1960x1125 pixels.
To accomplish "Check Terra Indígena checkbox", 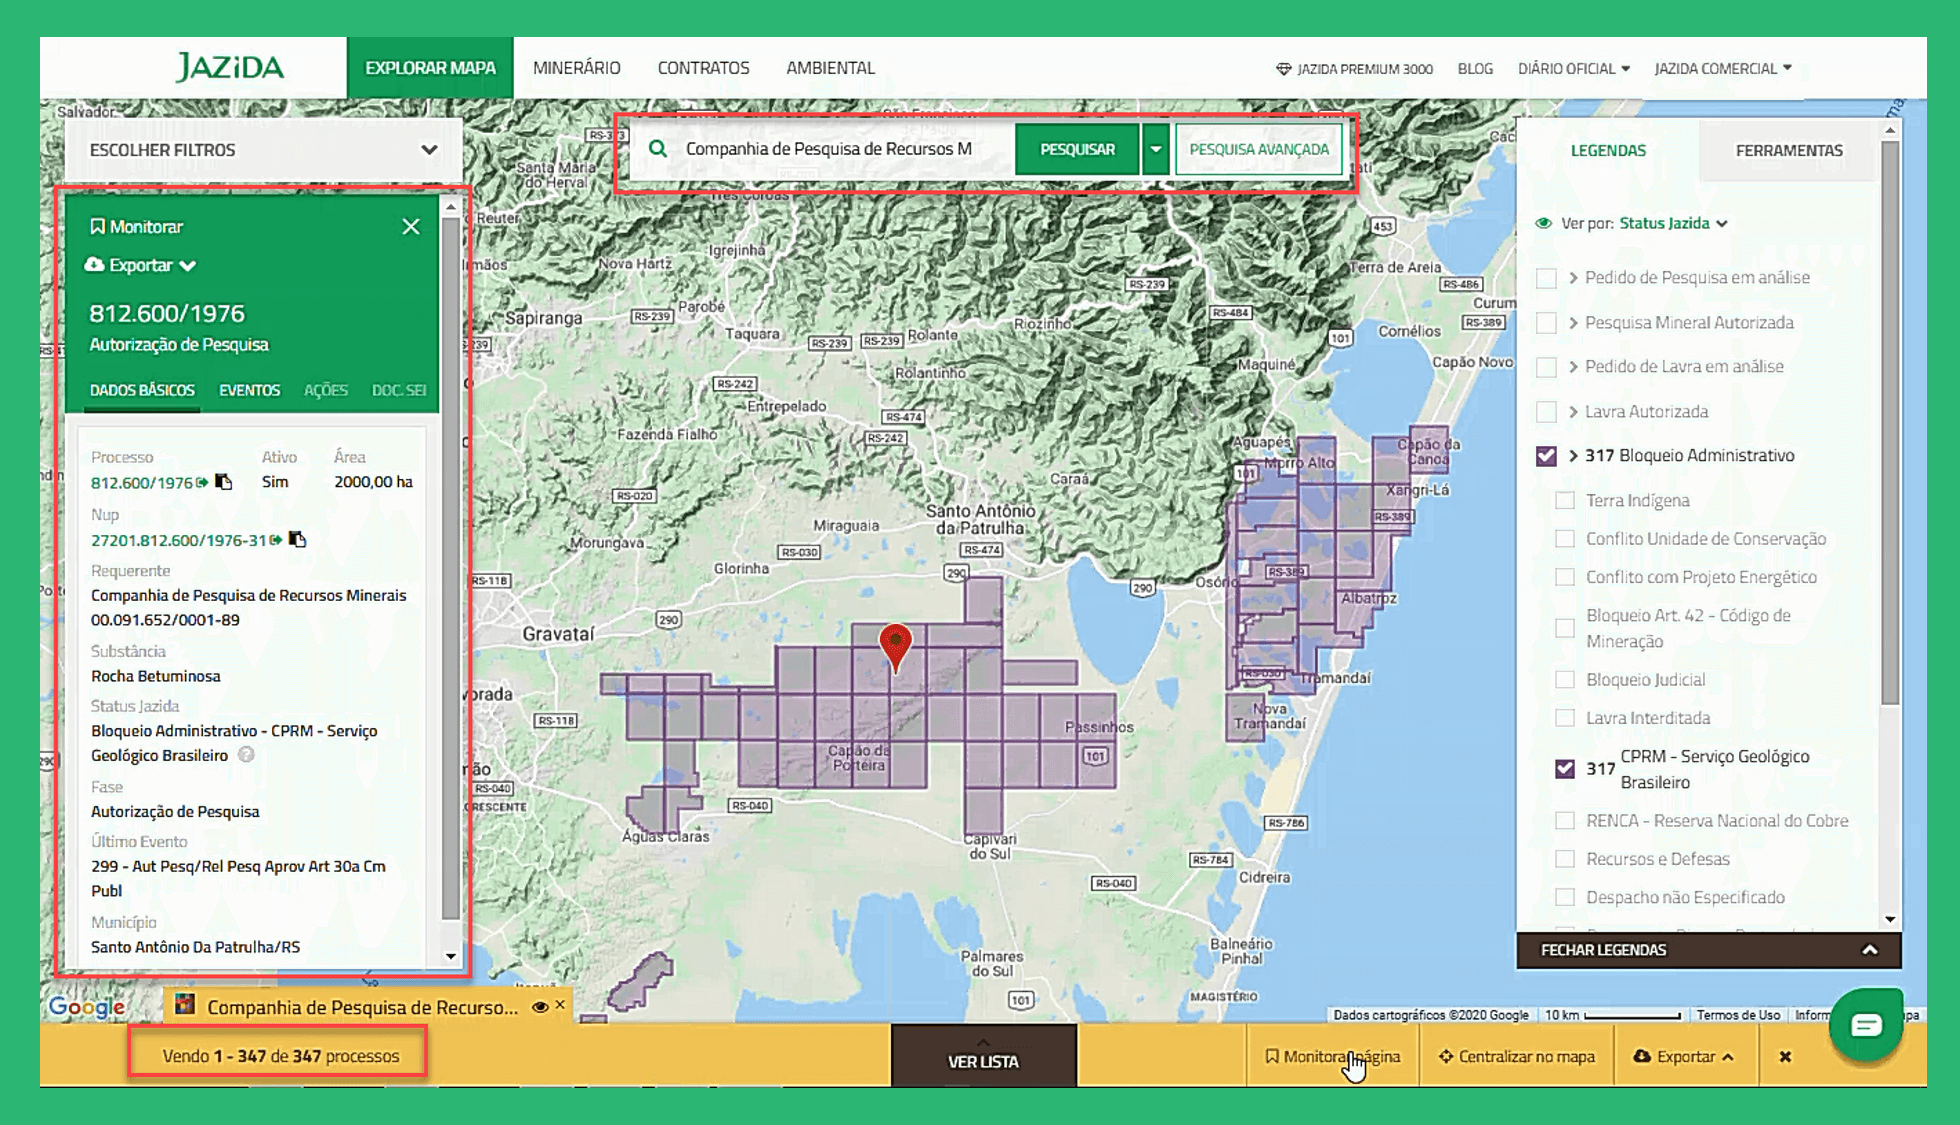I will tap(1566, 500).
